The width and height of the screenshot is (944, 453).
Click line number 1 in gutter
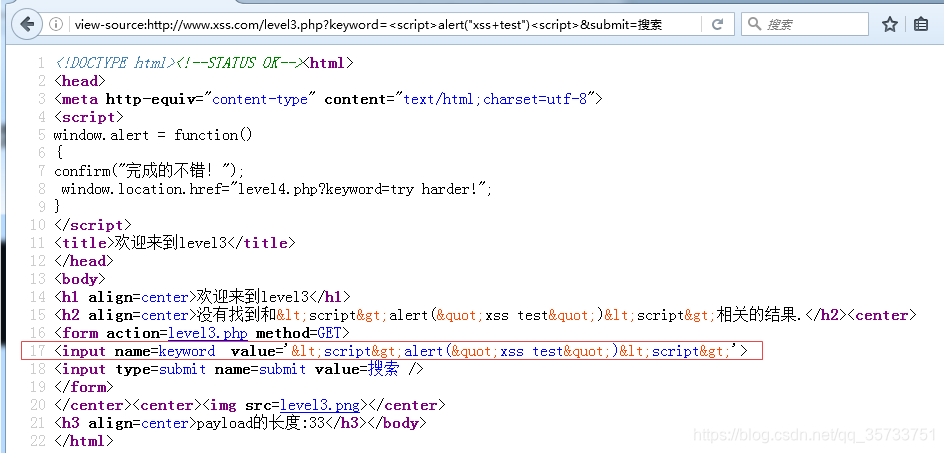click(x=41, y=63)
